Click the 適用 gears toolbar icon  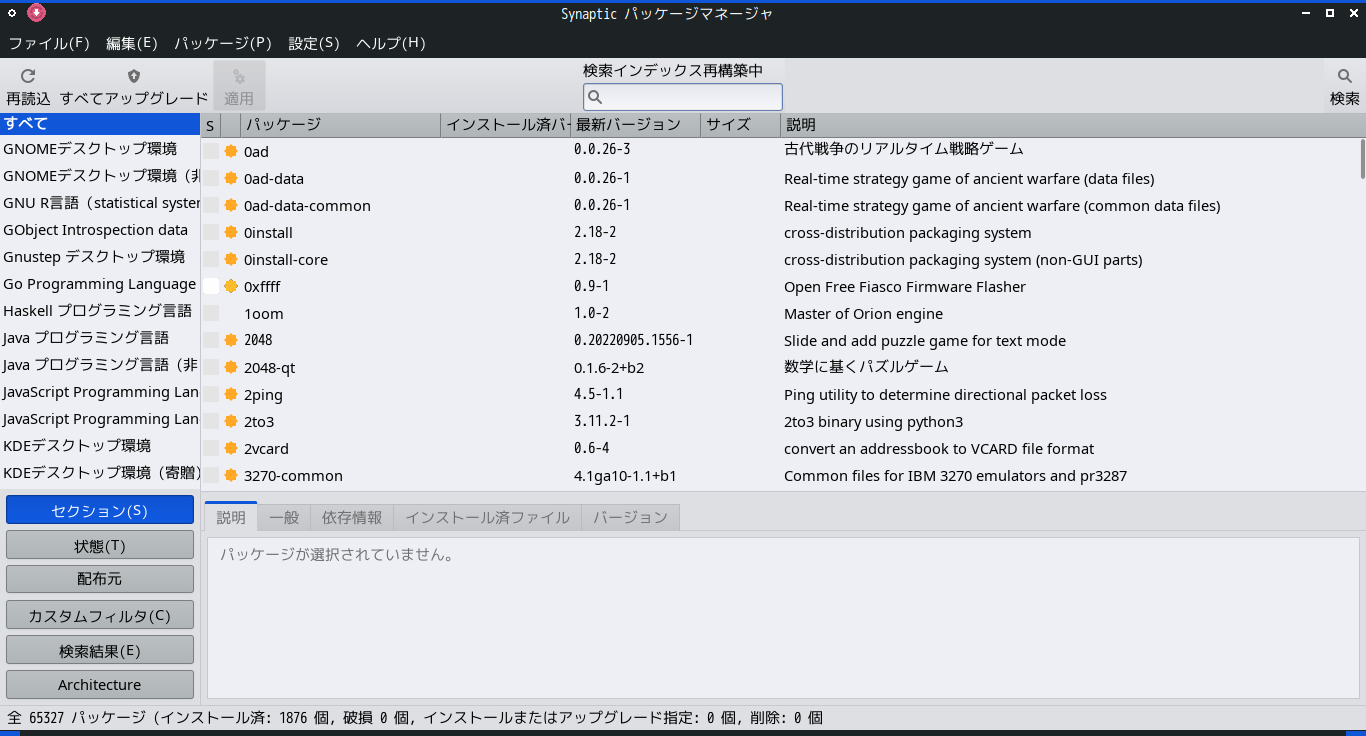pos(239,77)
